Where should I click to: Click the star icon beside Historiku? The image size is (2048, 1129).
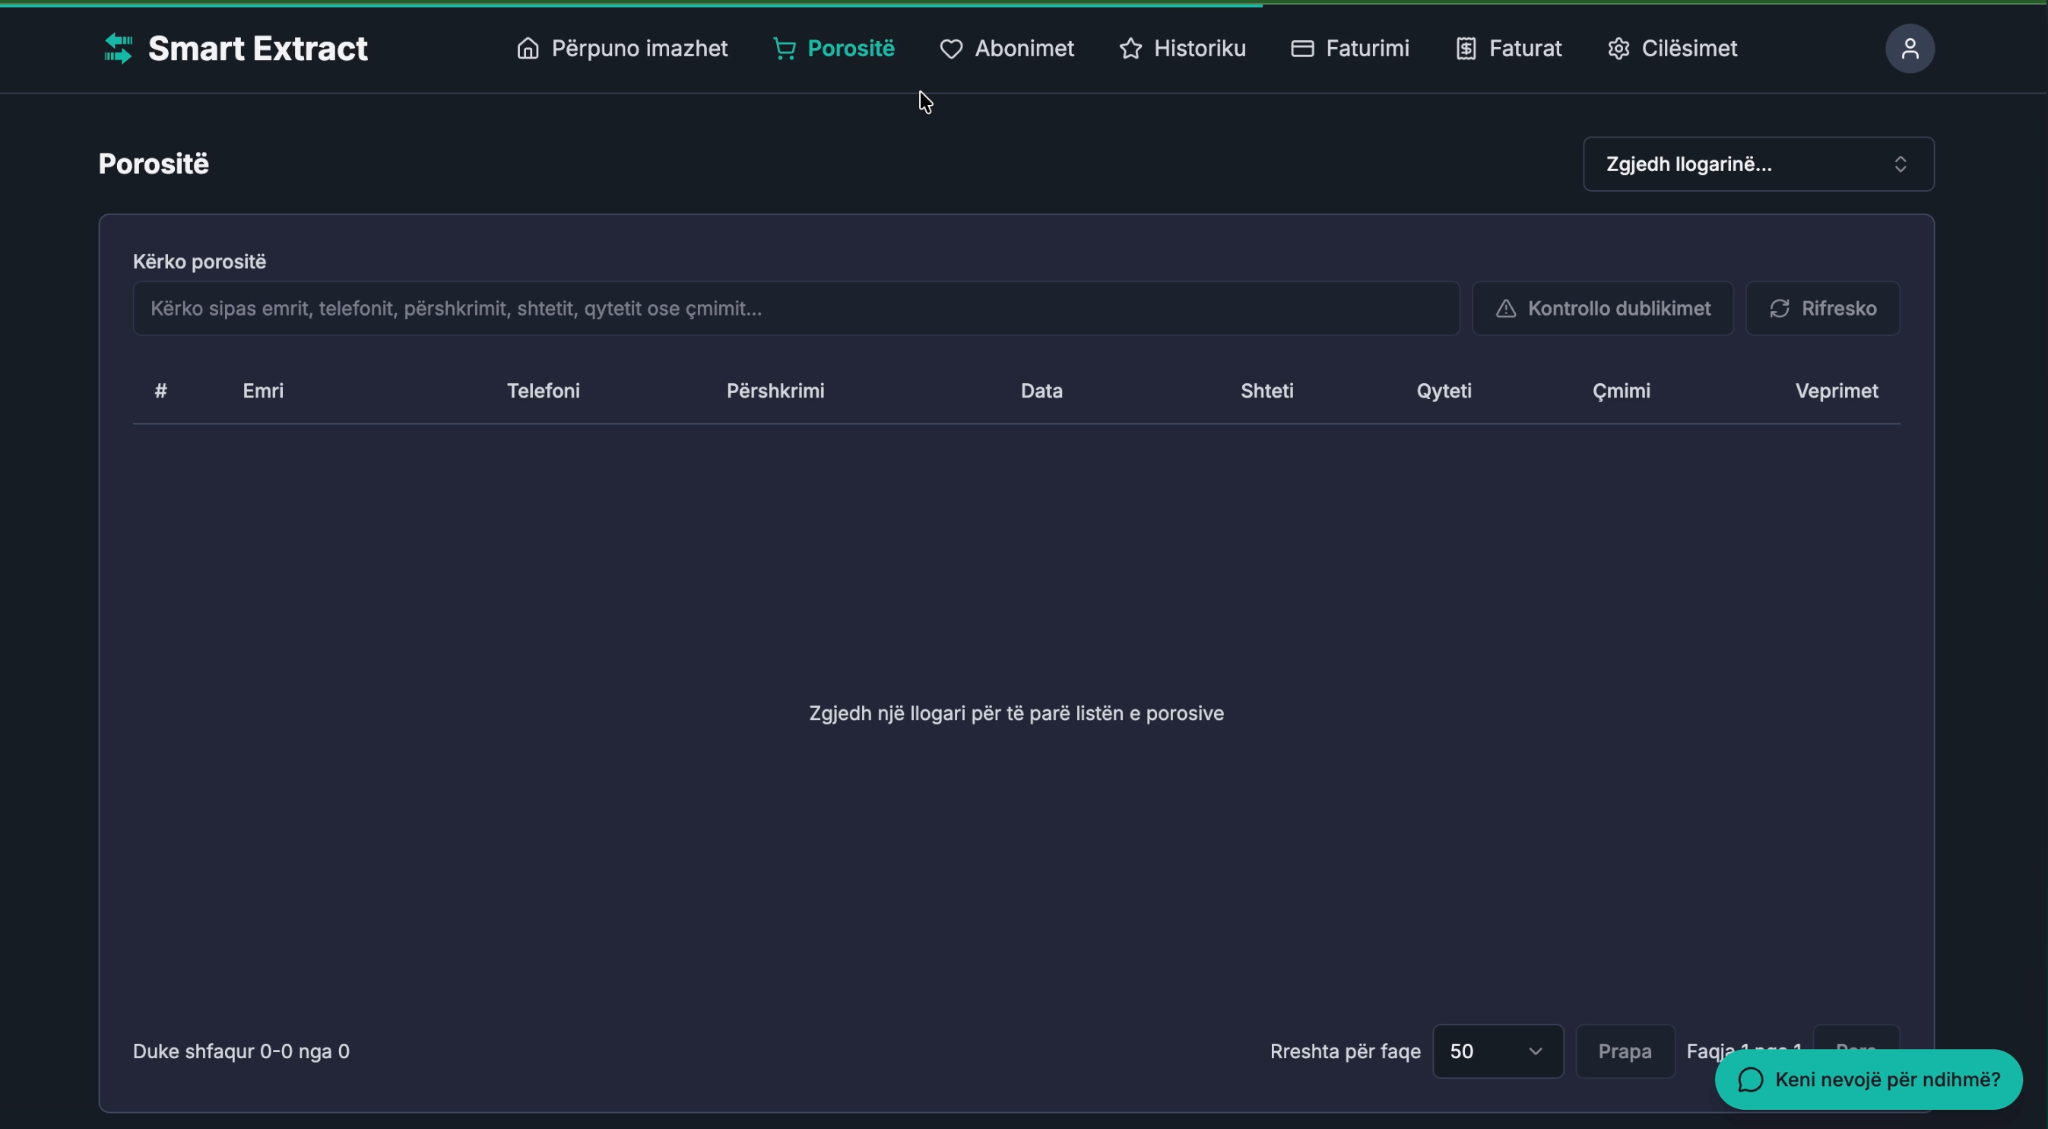point(1130,48)
